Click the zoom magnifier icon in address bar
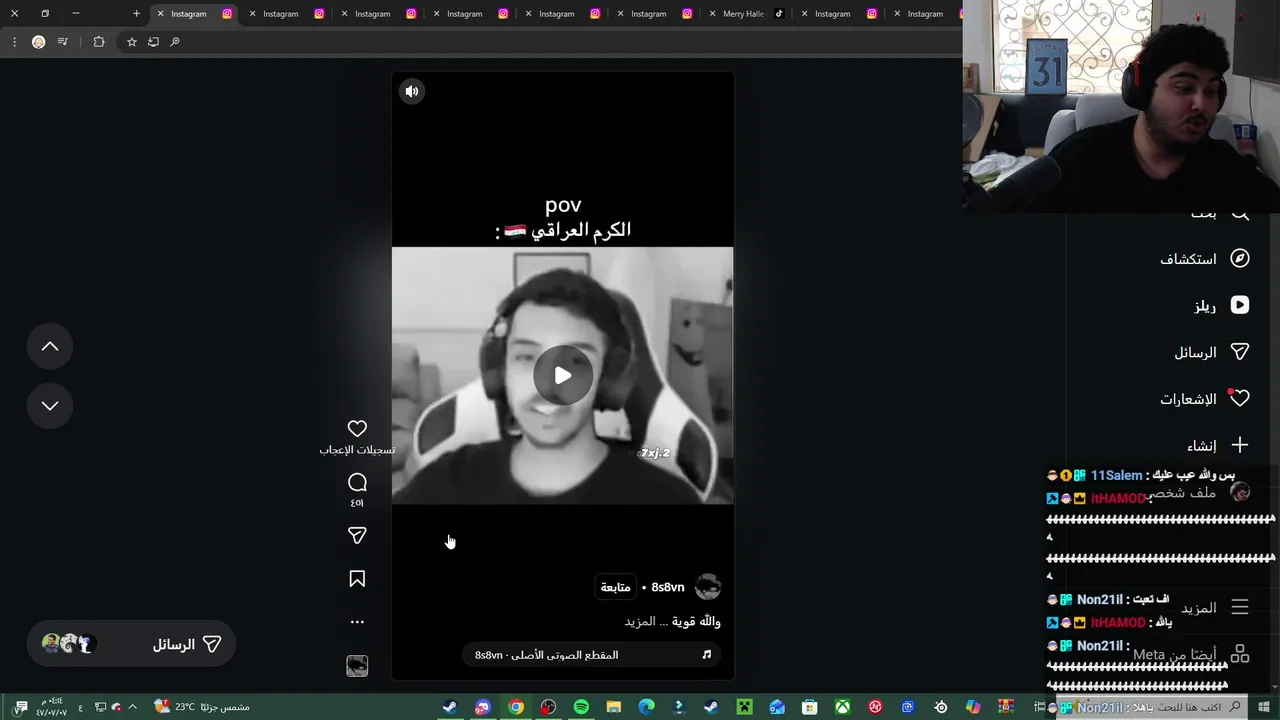 (x=175, y=42)
